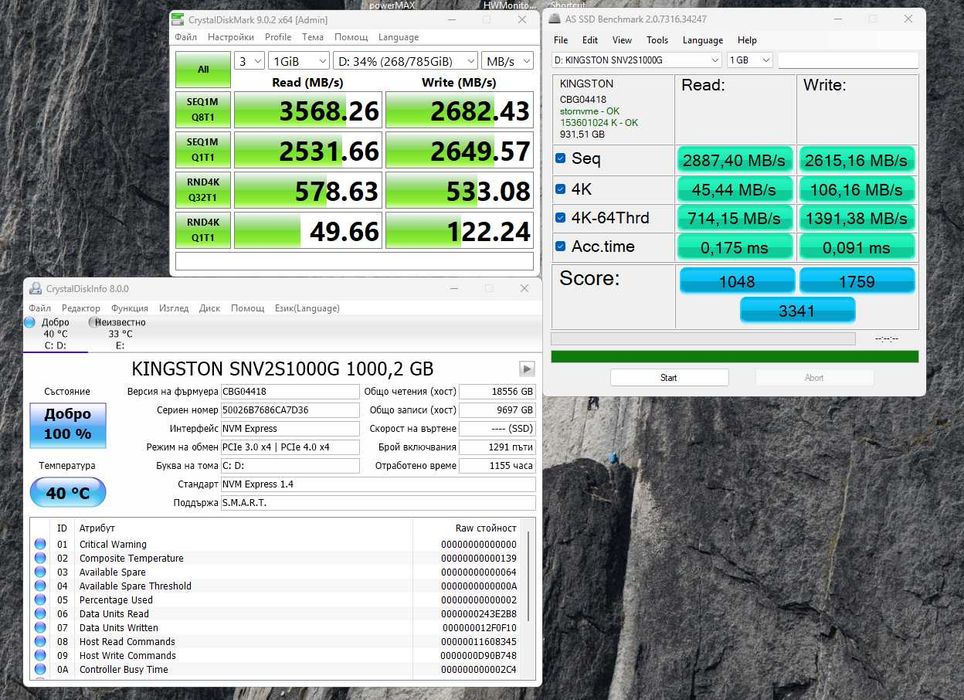Click the CrystalDiskMark app icon in title bar
Screen dimensions: 964x700
pyautogui.click(x=177, y=20)
